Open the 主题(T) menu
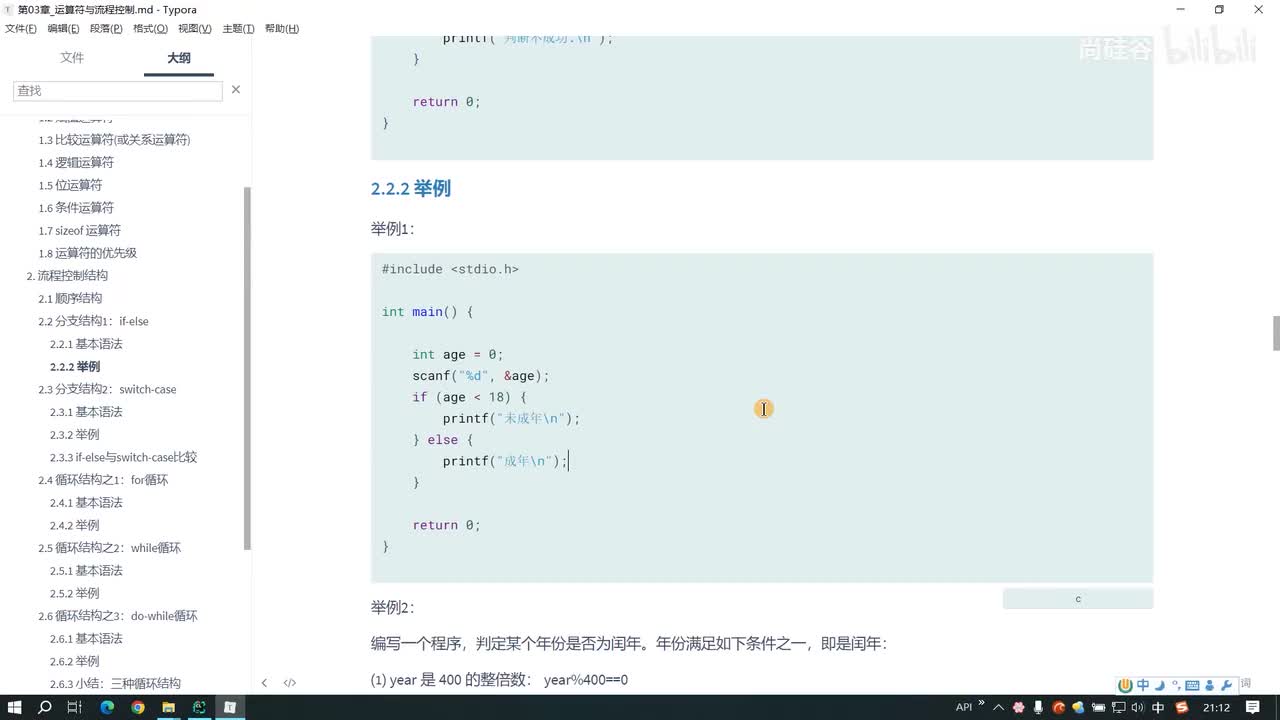The width and height of the screenshot is (1280, 720). [x=238, y=29]
